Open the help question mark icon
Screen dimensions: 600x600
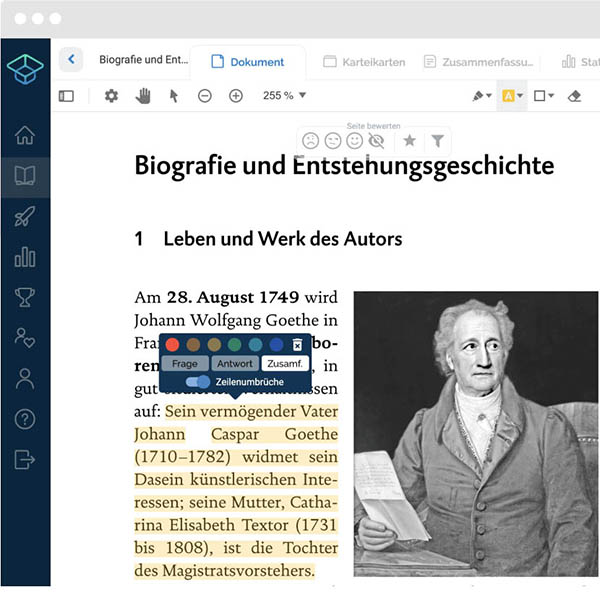(25, 419)
